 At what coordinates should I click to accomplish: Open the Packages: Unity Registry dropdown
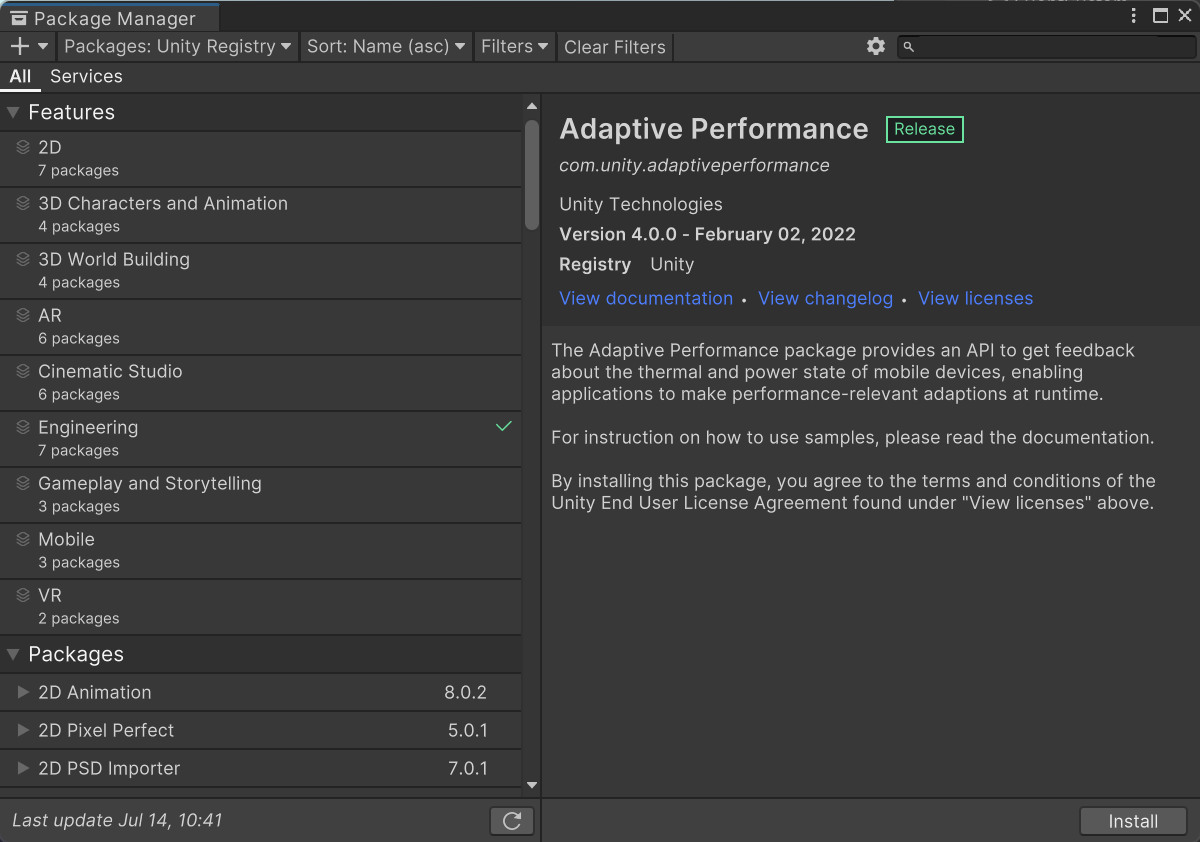[178, 46]
